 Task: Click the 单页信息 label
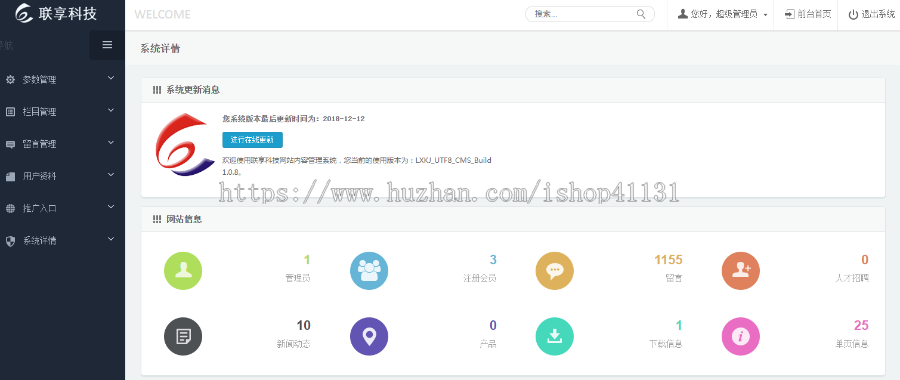(x=852, y=344)
